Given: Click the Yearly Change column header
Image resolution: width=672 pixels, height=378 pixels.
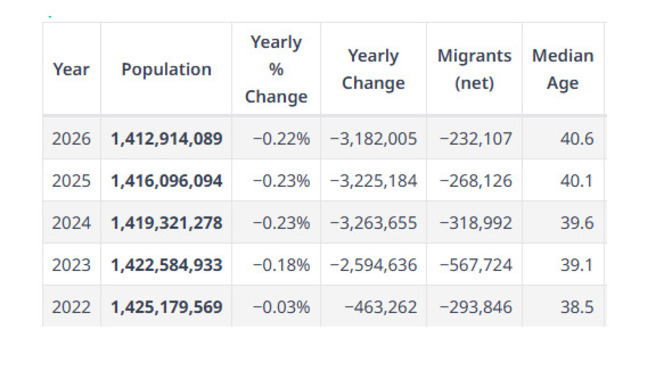Looking at the screenshot, I should point(373,69).
